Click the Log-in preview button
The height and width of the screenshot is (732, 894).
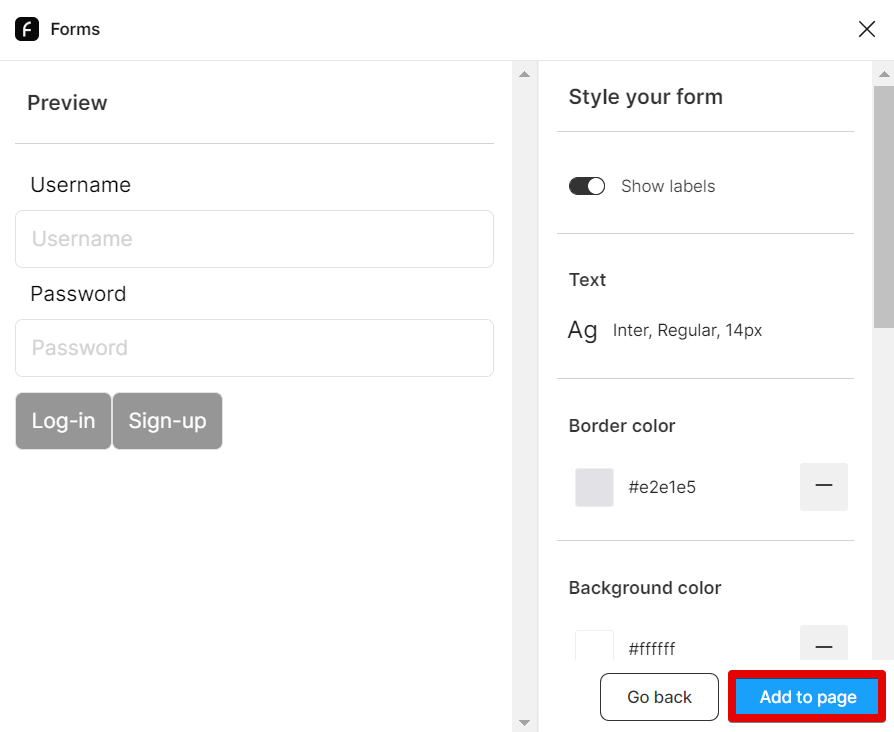click(x=63, y=421)
